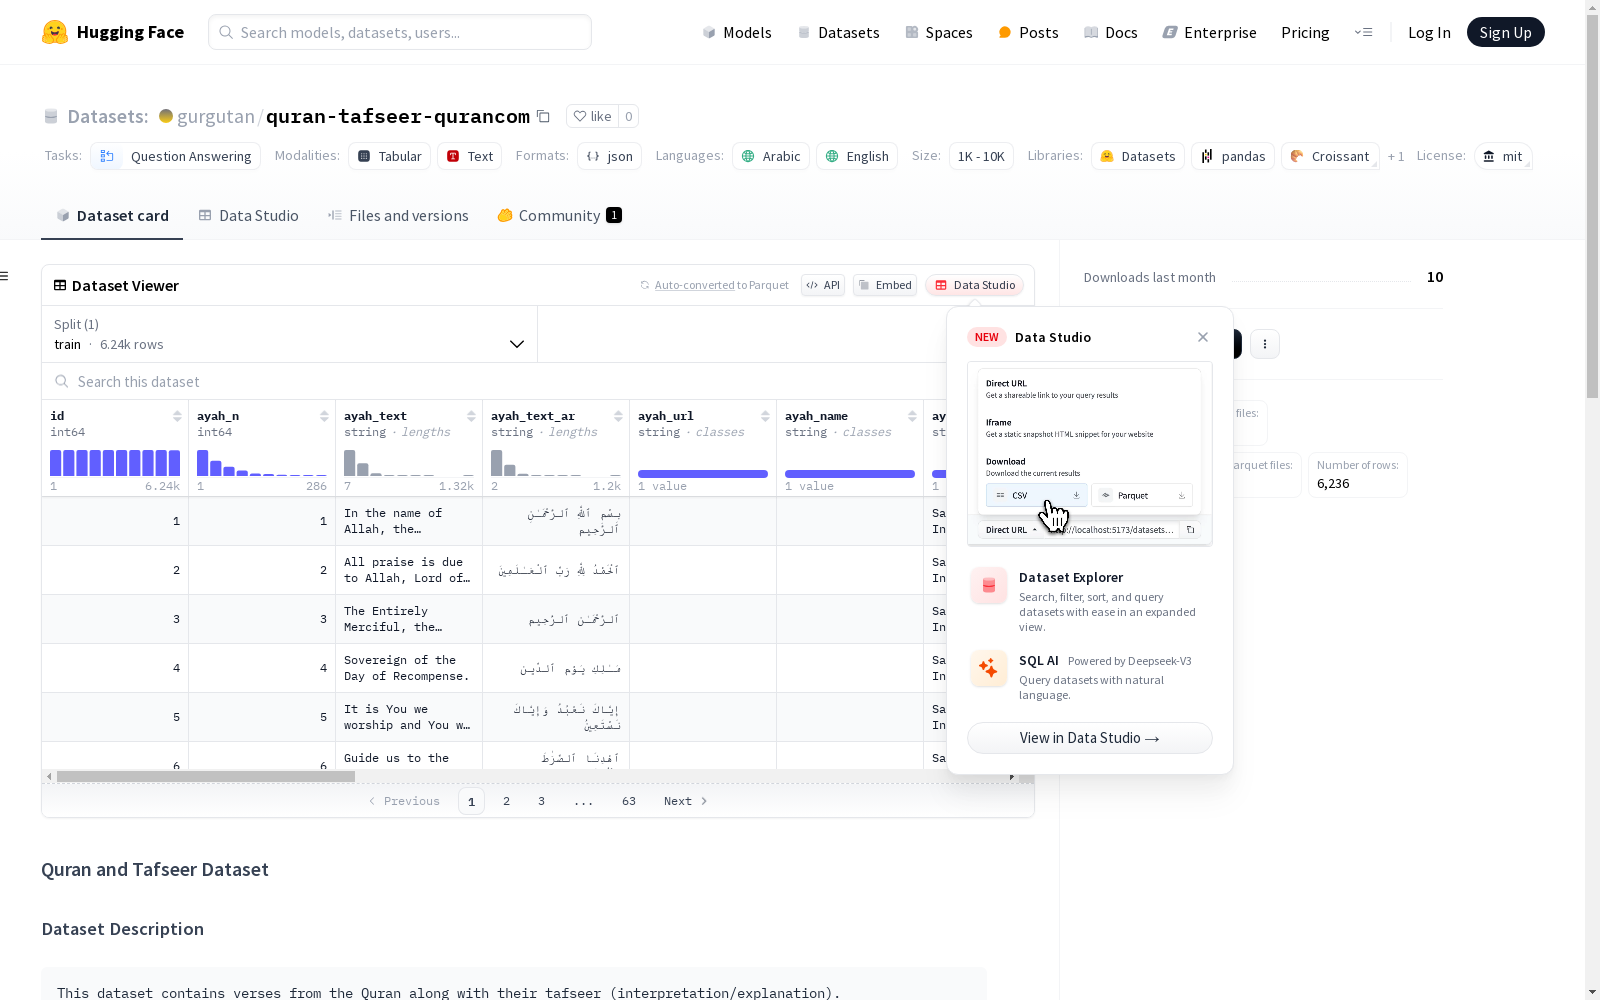
Task: Click the like heart button
Action: point(592,116)
